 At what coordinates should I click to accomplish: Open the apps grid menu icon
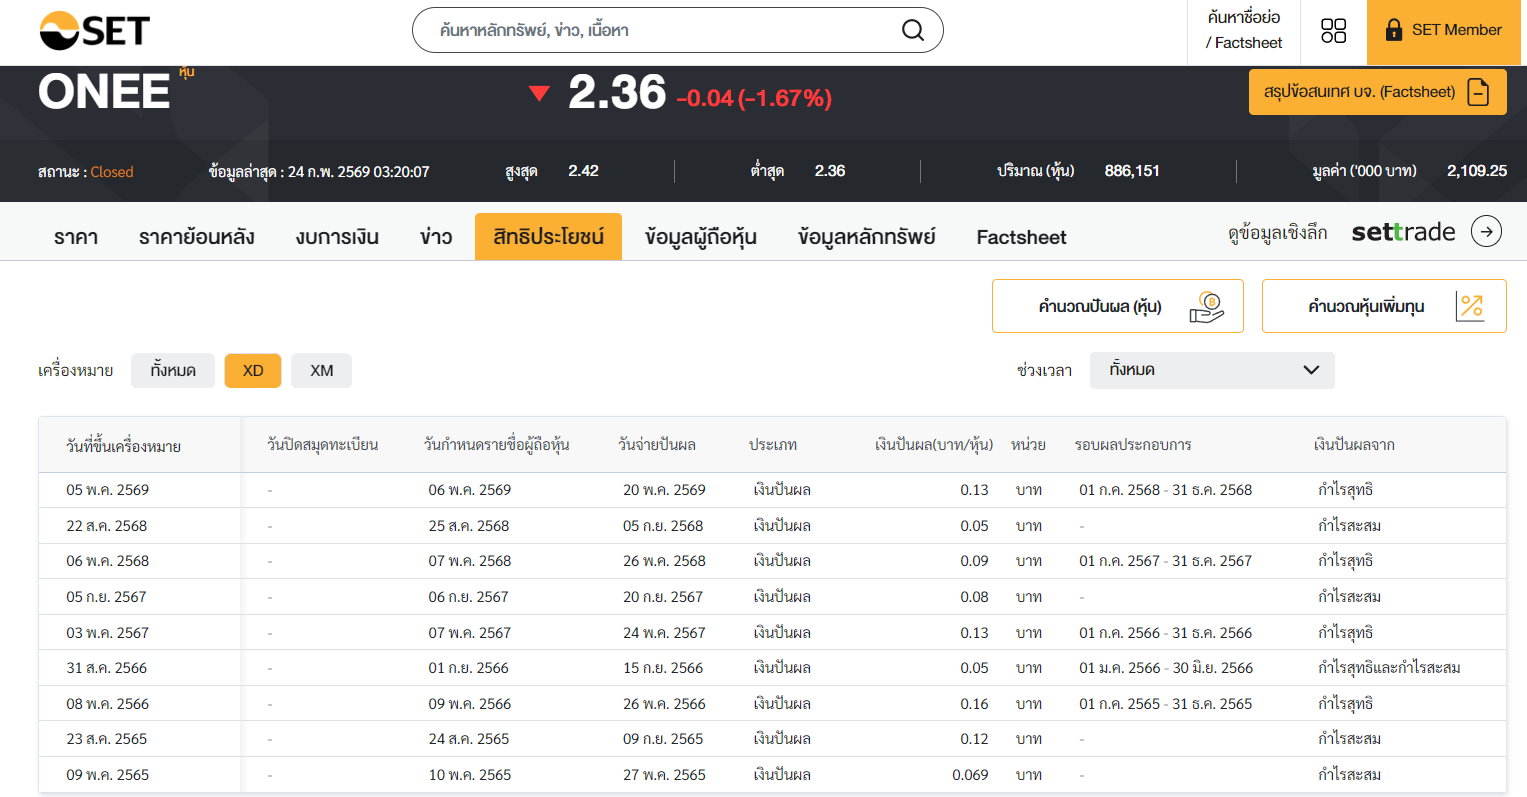(x=1334, y=31)
